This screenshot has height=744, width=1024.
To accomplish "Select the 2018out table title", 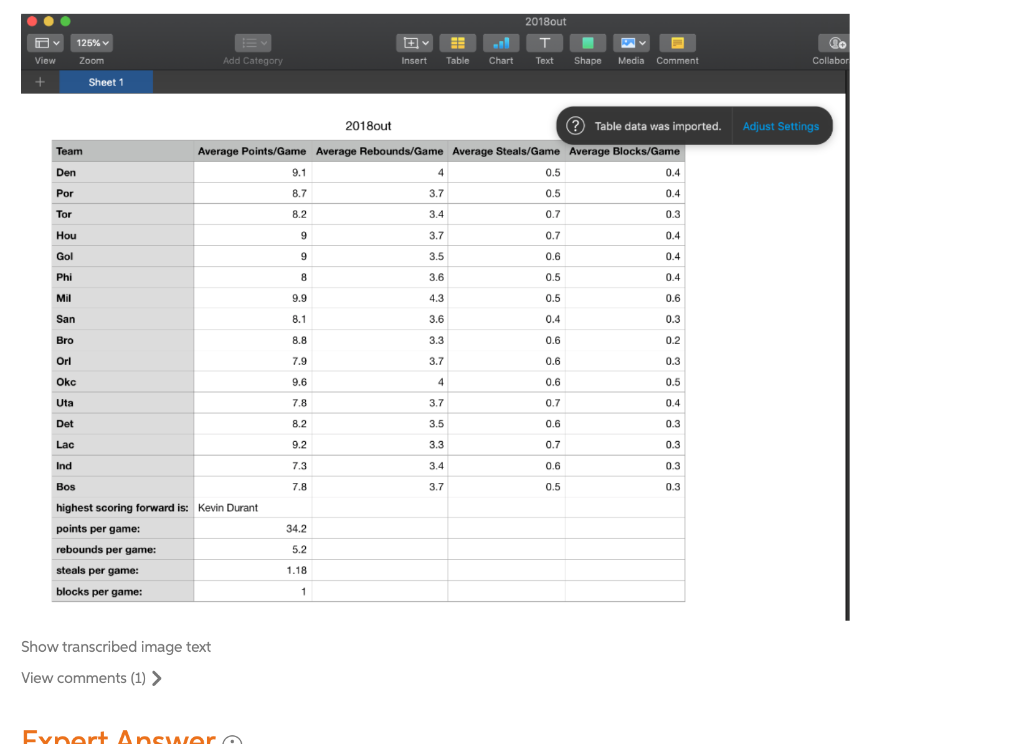I will (368, 126).
